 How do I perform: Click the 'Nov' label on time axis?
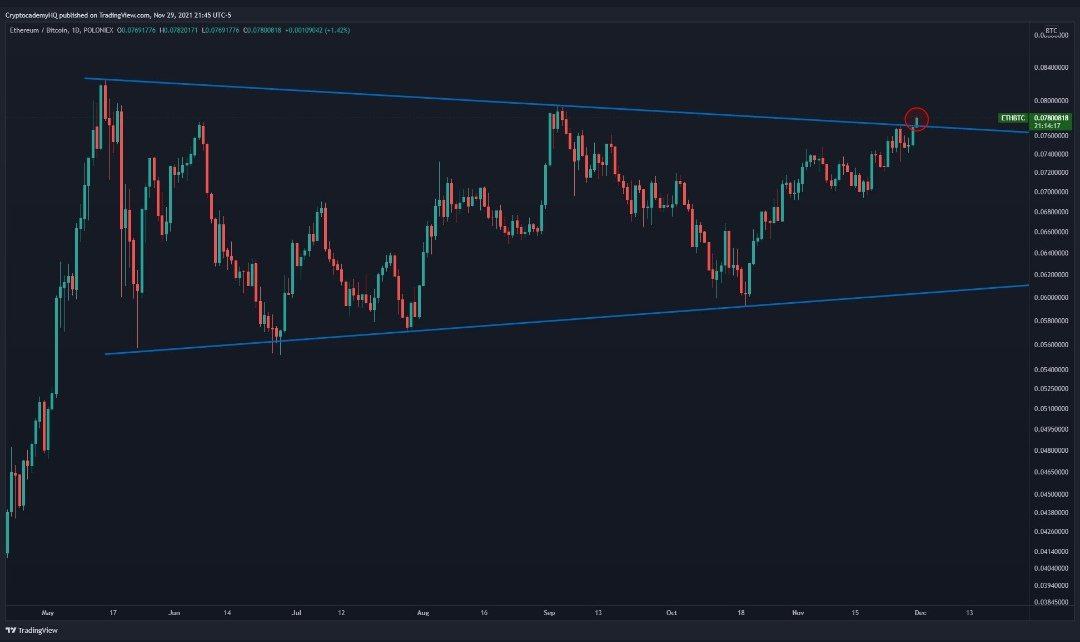point(798,612)
